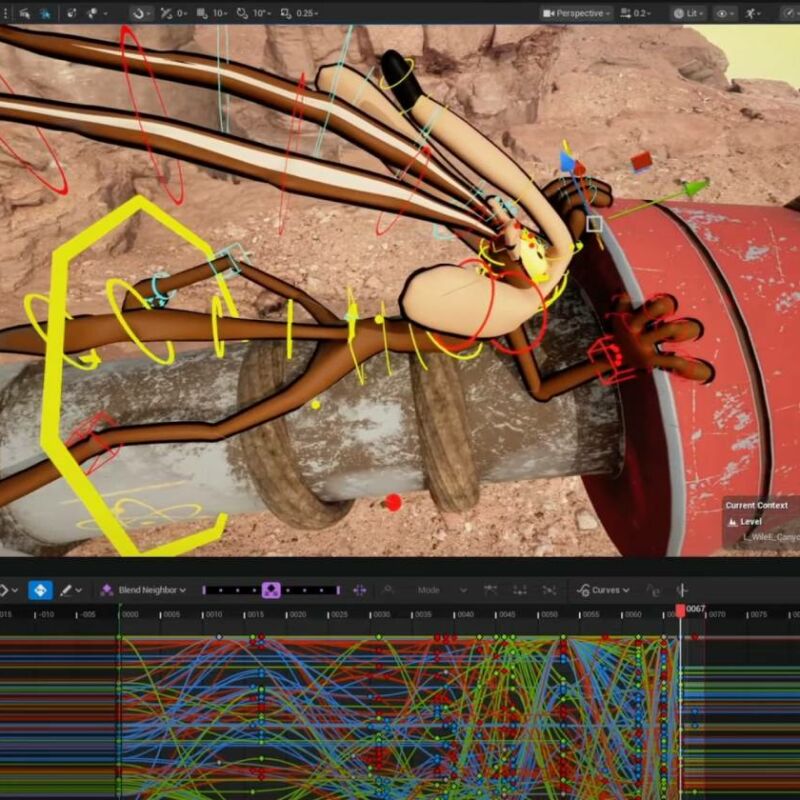Toggle the blue highlighted curve editor button
Image resolution: width=800 pixels, height=800 pixels.
click(40, 590)
